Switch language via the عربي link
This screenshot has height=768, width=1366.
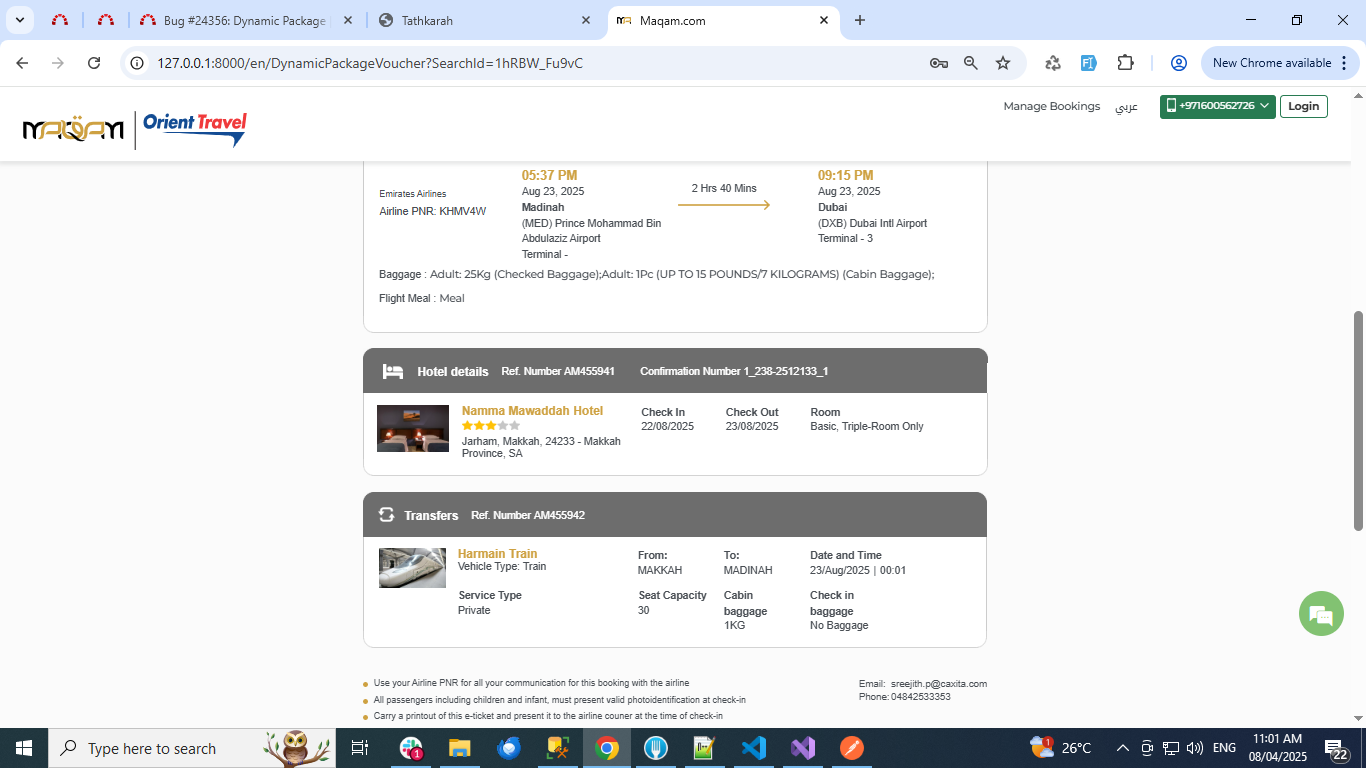1128,106
